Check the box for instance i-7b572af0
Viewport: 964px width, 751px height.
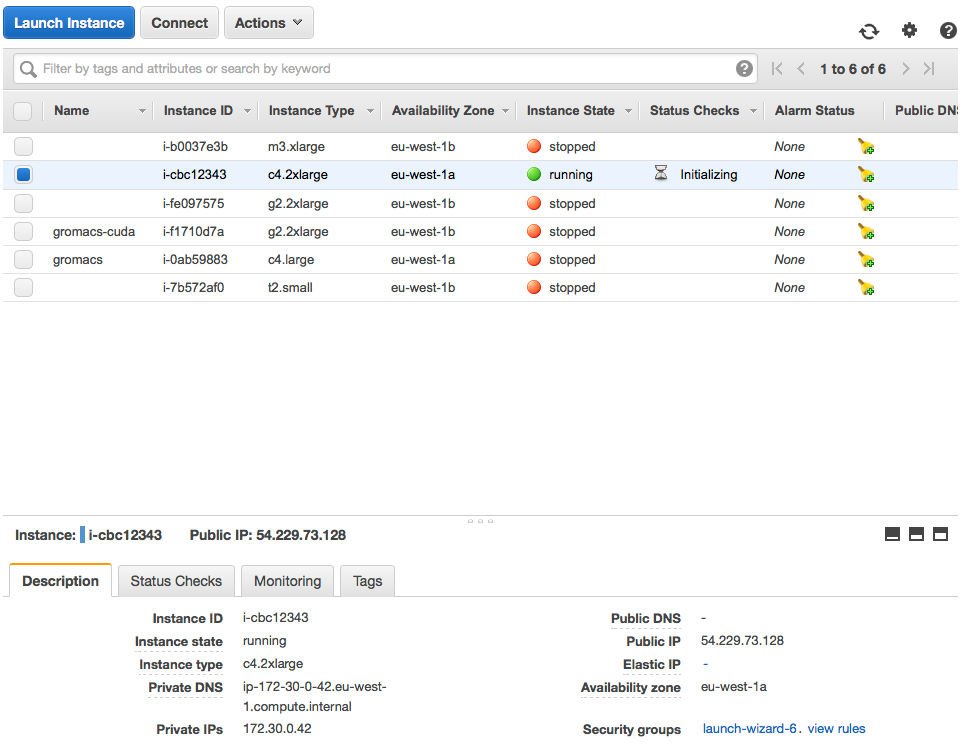(23, 288)
